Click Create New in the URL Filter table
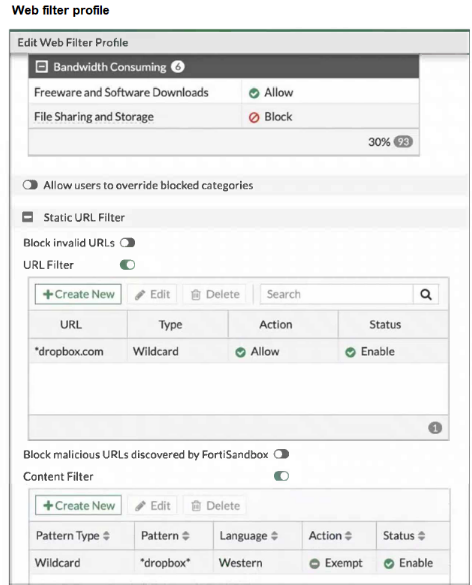472x585 pixels. [78, 294]
